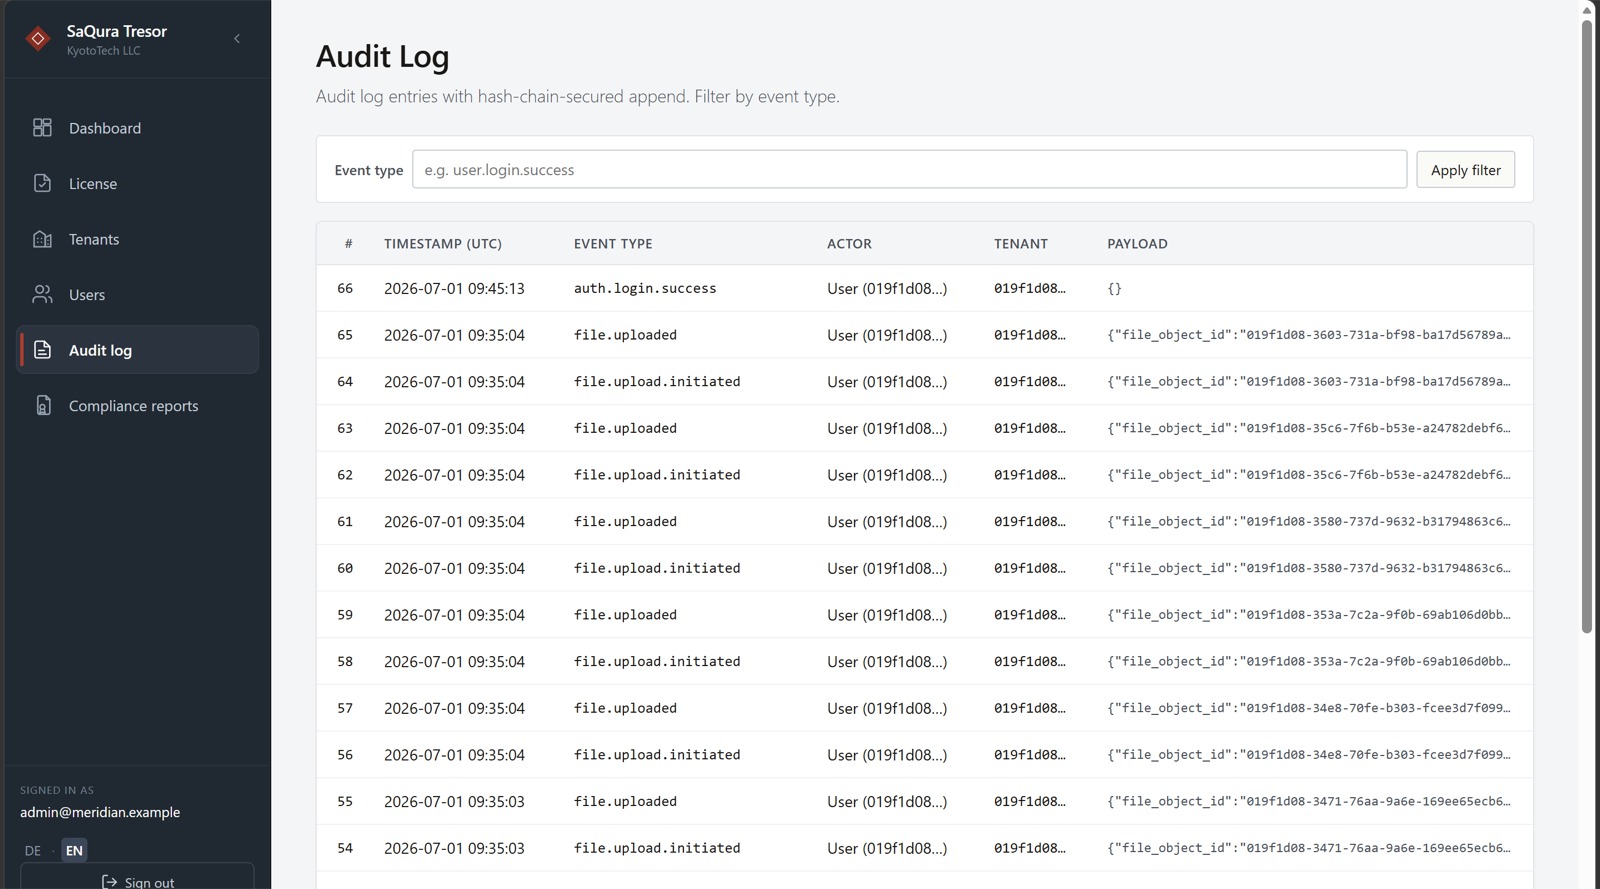Screen dimensions: 1600x889
Task: Navigate to Users
Action: click(137, 294)
